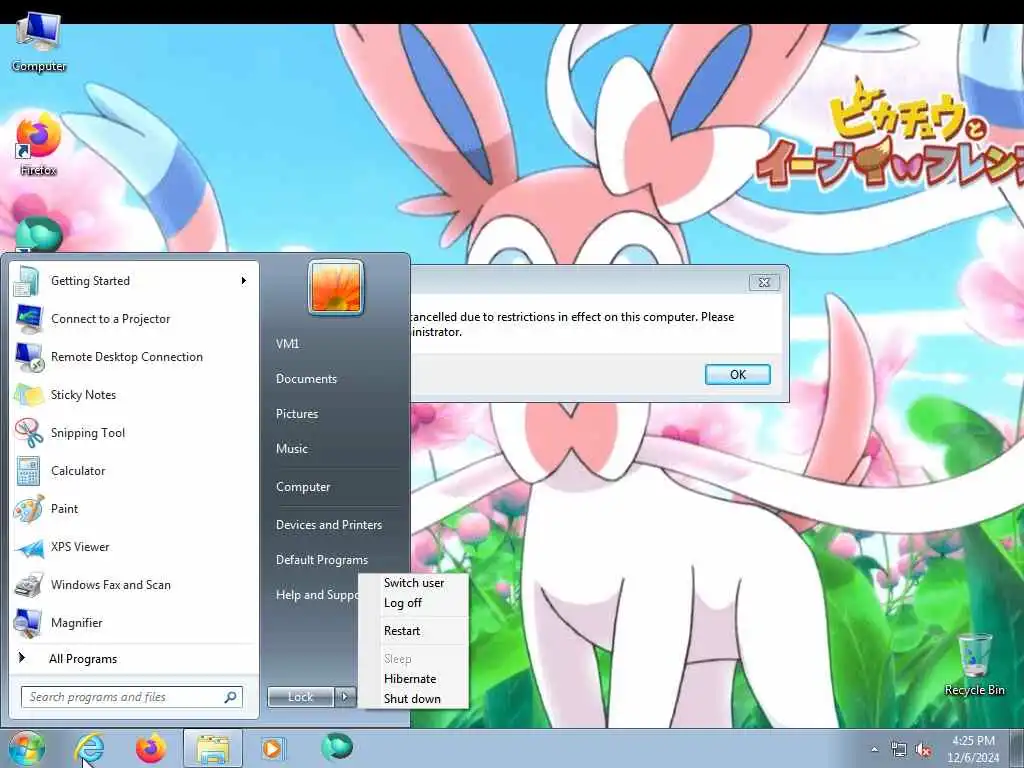Open Windows Media Player from taskbar

272,748
